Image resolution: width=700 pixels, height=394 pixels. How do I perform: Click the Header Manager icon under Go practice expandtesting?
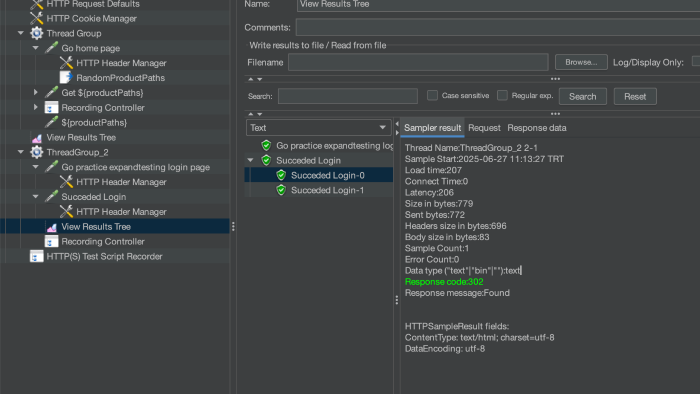66,182
